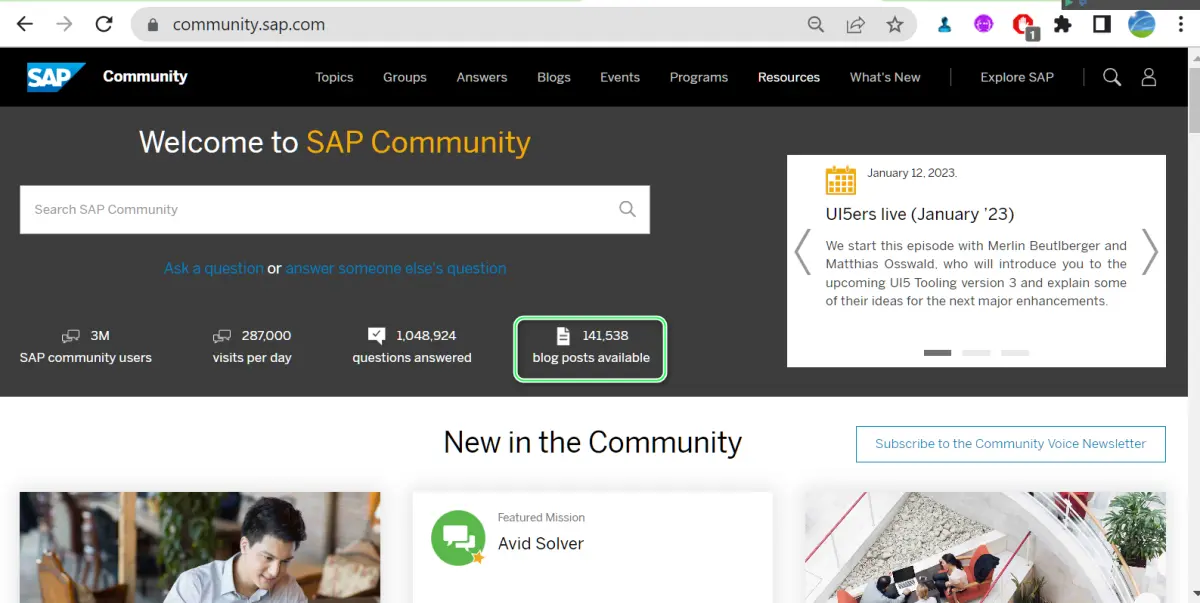Open the red extension icon with badge 1
The width and height of the screenshot is (1200, 603).
1023,25
